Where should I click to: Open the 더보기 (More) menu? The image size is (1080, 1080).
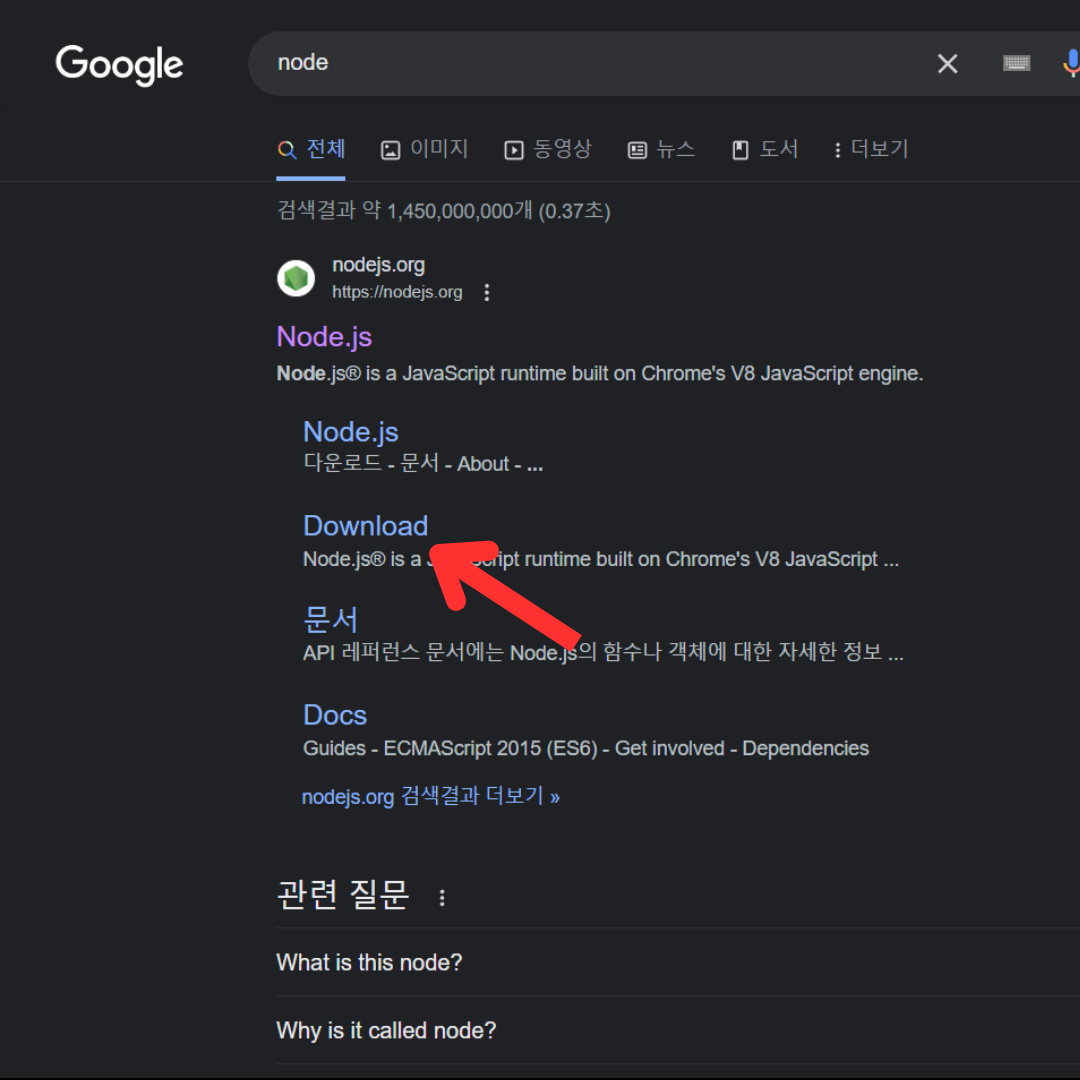tap(871, 149)
